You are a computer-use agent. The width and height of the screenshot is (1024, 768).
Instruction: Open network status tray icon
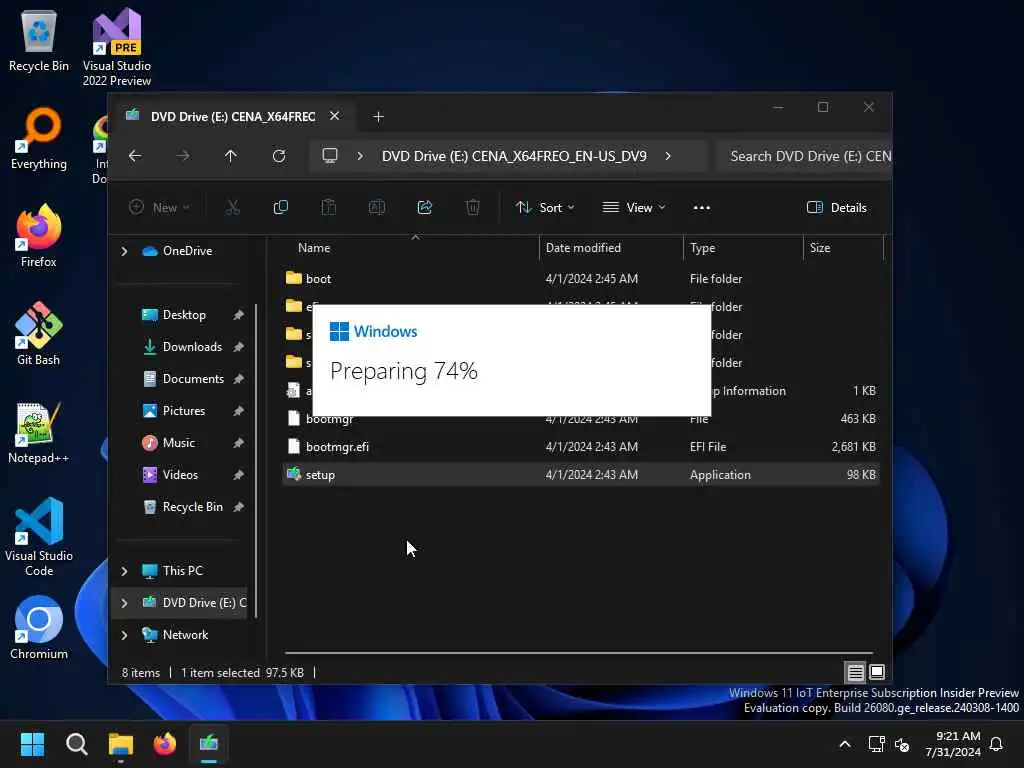876,744
